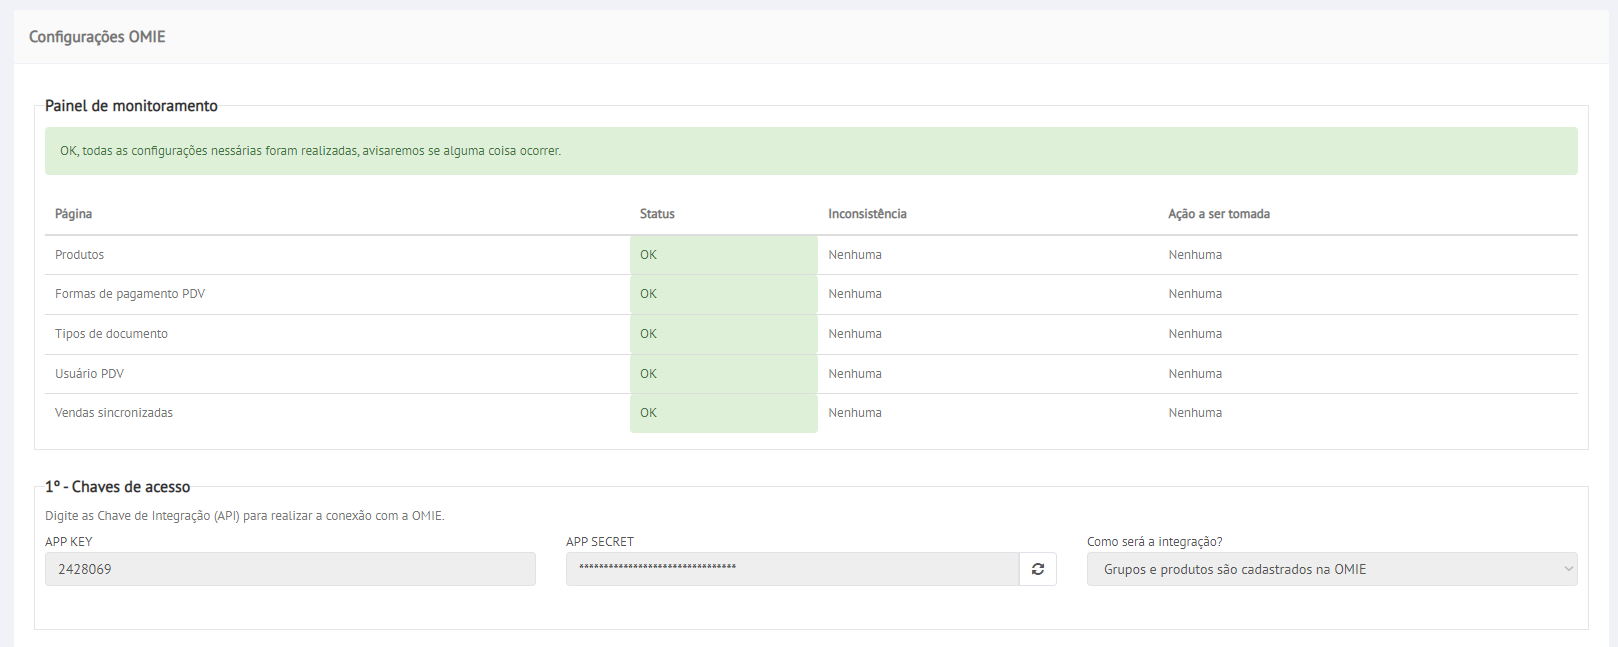Click the 'Formas de pagamento PDV' row

pyautogui.click(x=130, y=294)
